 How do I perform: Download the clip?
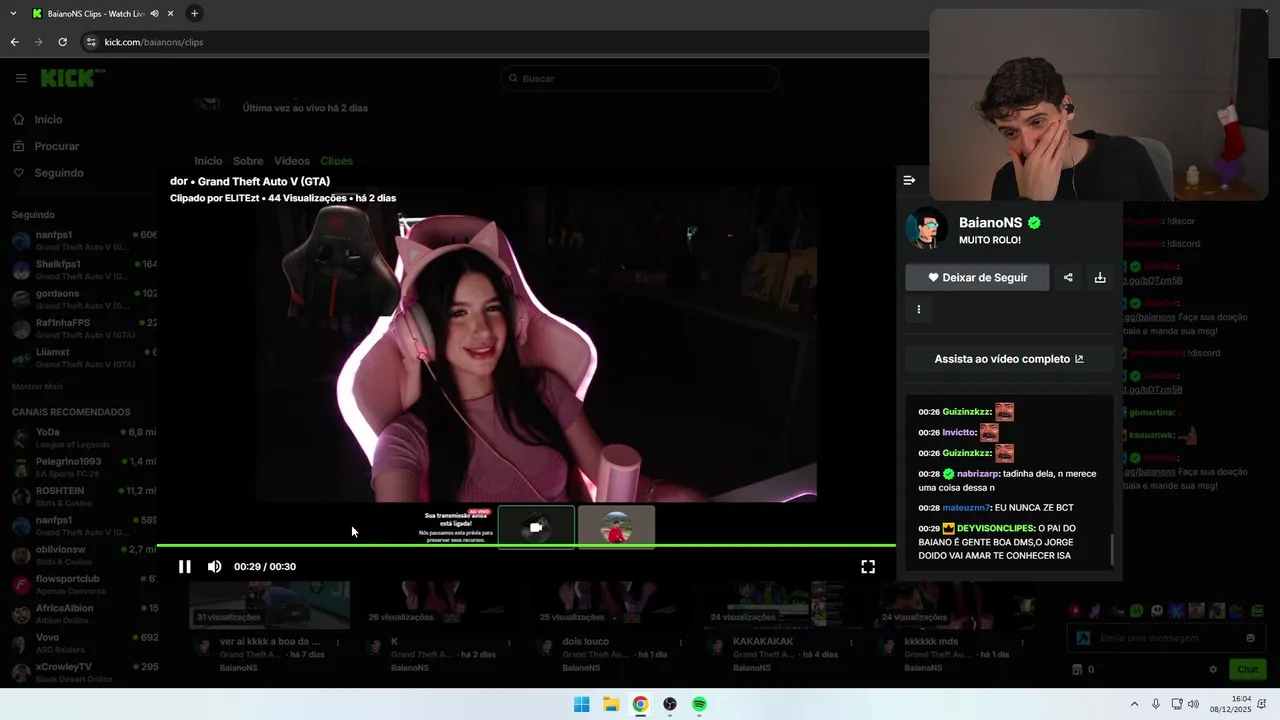coord(1100,277)
